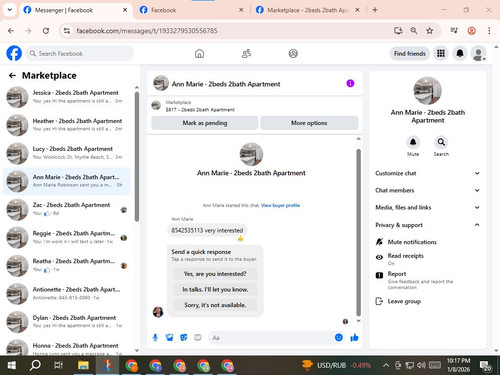Click the address bar URL
Screen dimensions: 500x375
coord(147,31)
